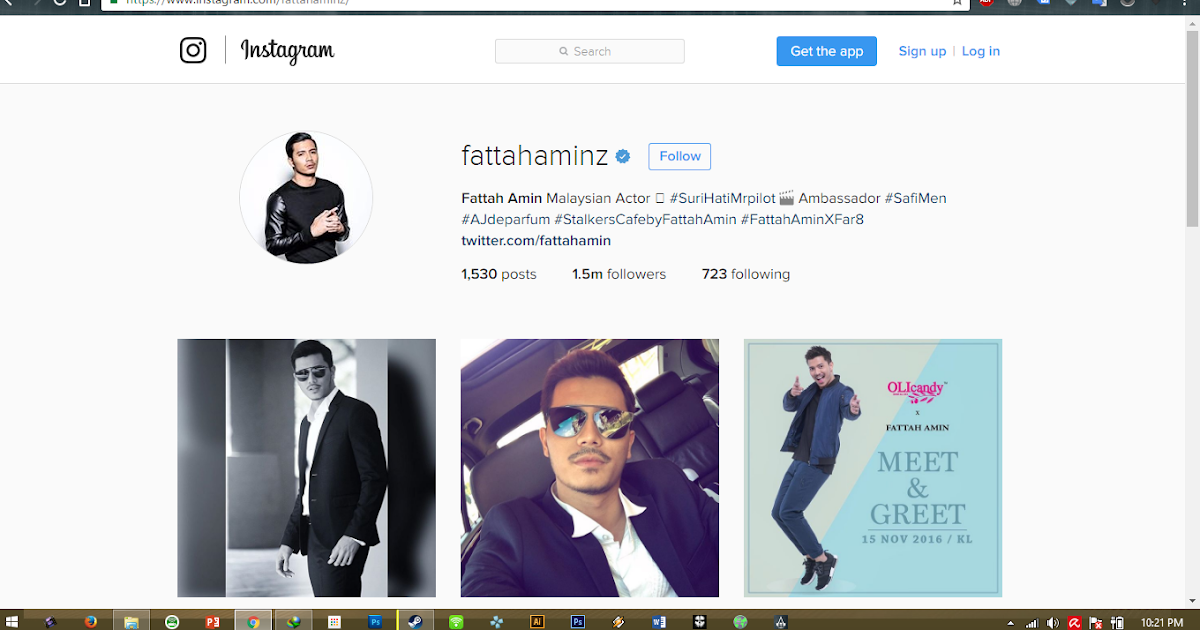Open the black-and-white suit photo post
The image size is (1200, 630).
tap(306, 468)
